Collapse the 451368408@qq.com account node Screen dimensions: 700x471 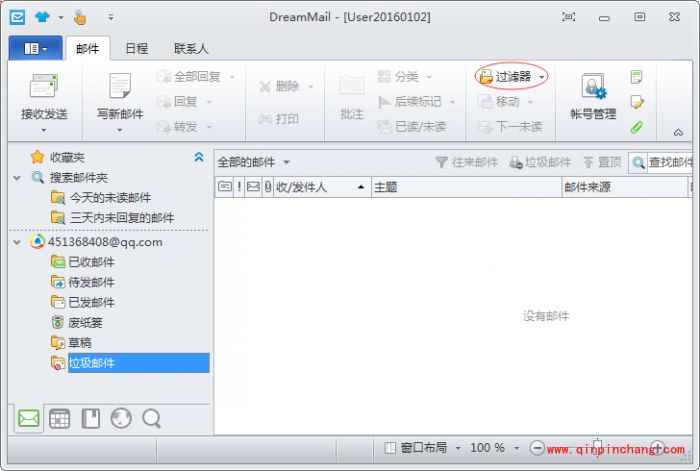pyautogui.click(x=17, y=242)
